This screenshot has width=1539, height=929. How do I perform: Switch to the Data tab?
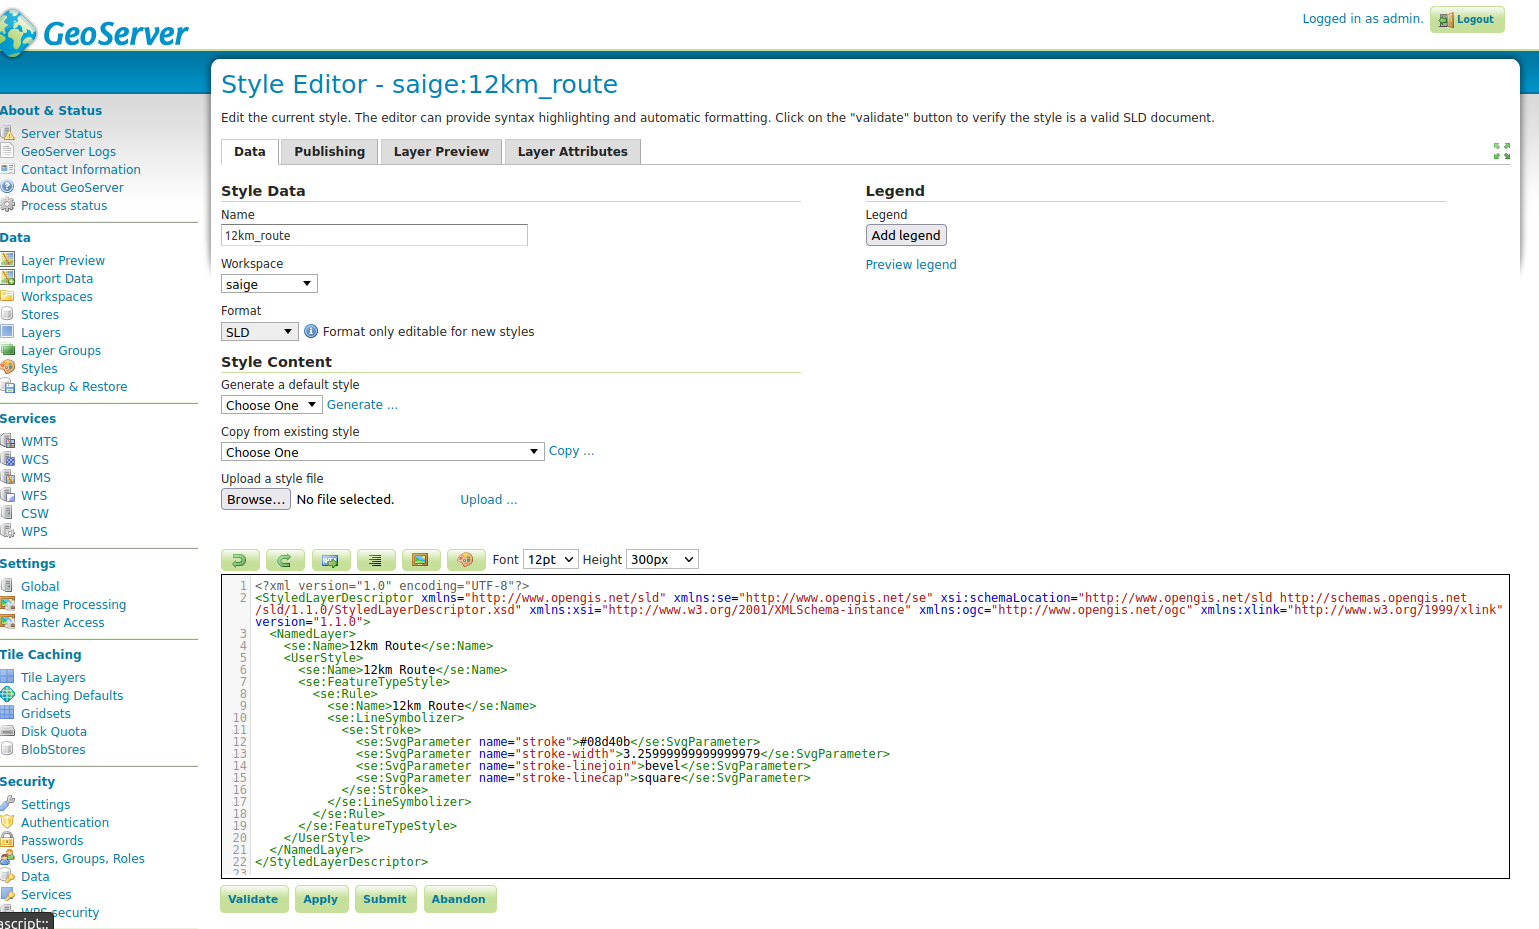tap(250, 152)
